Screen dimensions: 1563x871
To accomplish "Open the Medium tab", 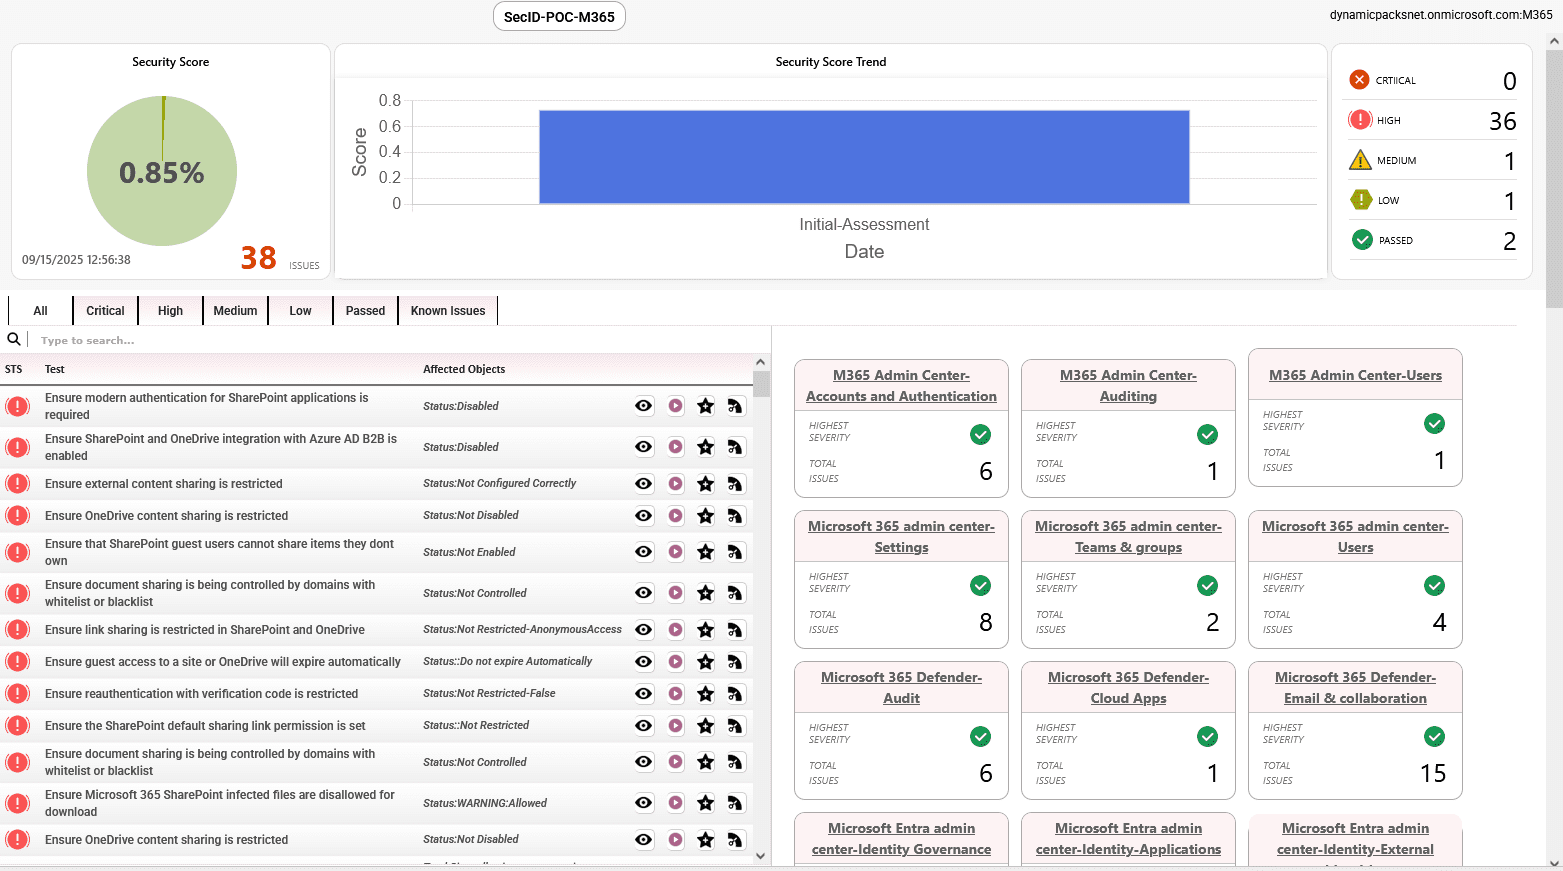I will [x=235, y=311].
